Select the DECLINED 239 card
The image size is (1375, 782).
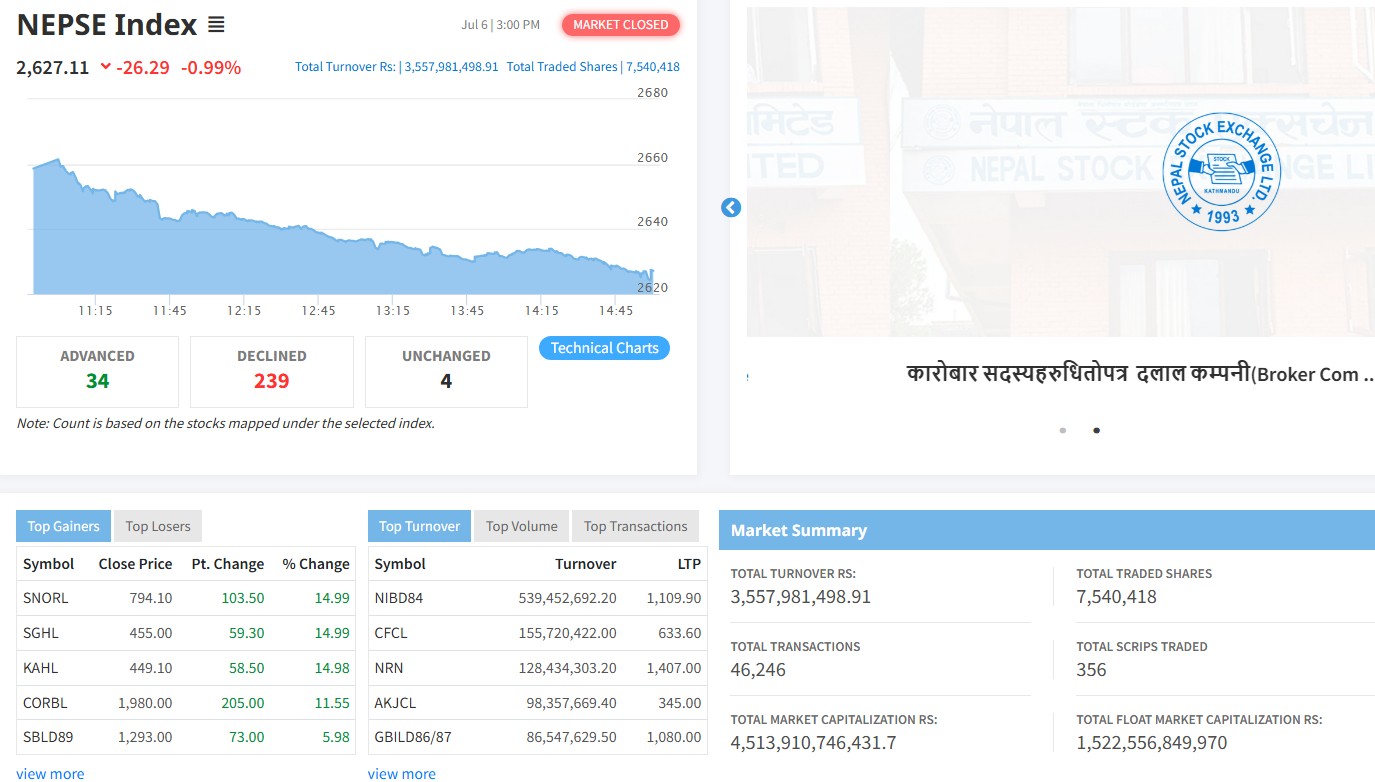coord(271,371)
